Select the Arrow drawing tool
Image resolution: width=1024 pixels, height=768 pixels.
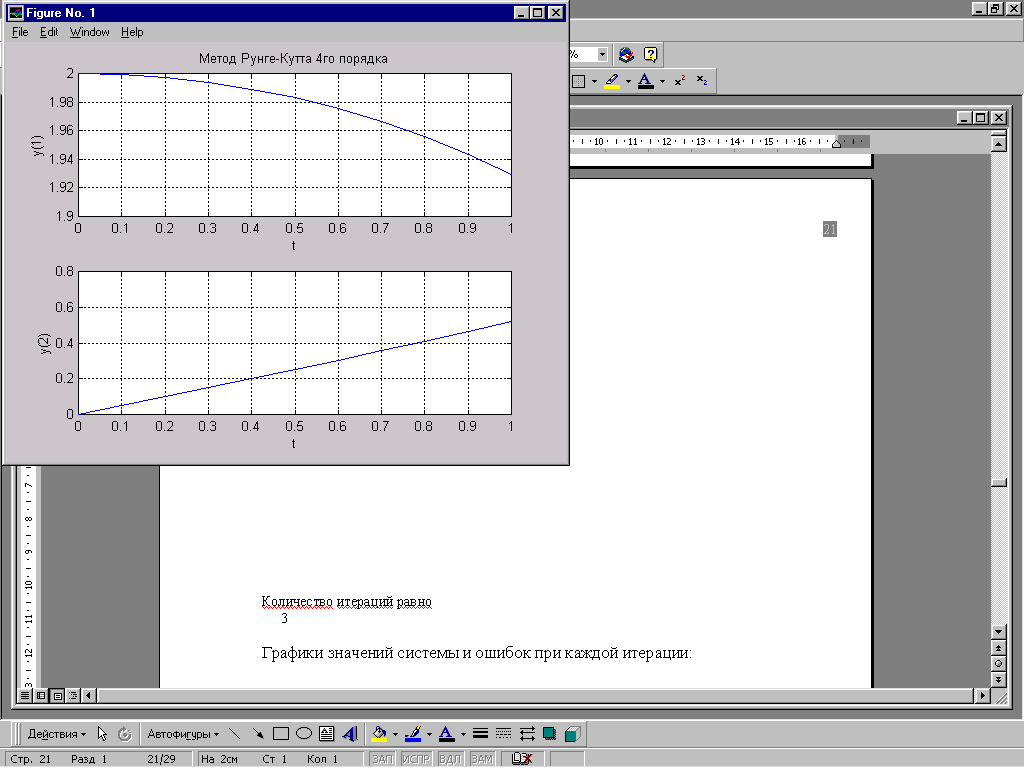click(x=258, y=733)
